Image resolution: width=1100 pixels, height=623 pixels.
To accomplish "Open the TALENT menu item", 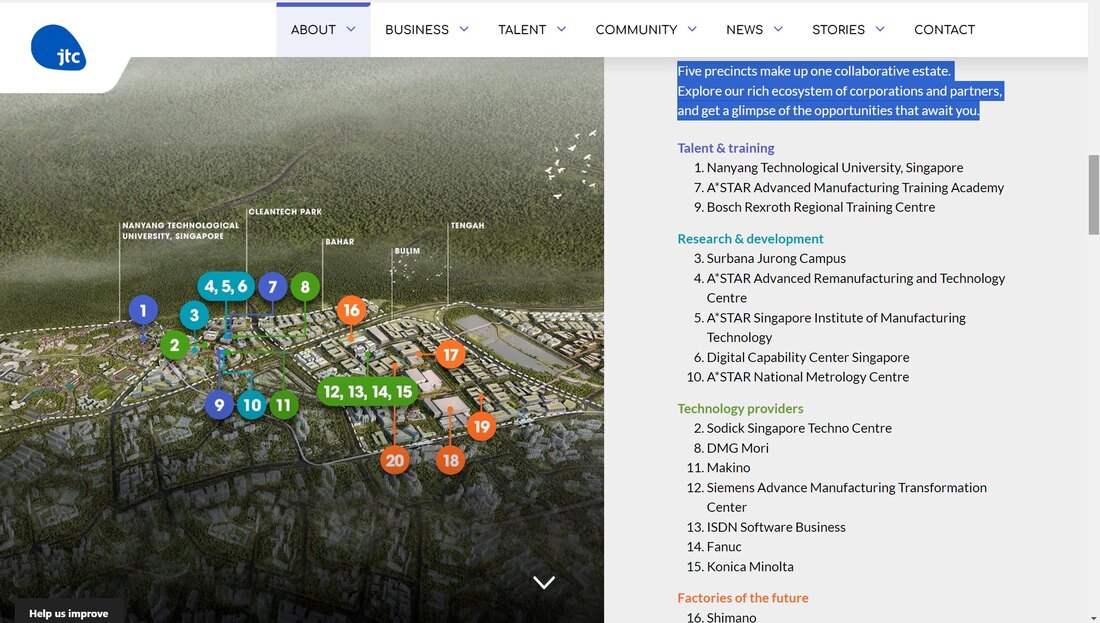I will tap(522, 29).
